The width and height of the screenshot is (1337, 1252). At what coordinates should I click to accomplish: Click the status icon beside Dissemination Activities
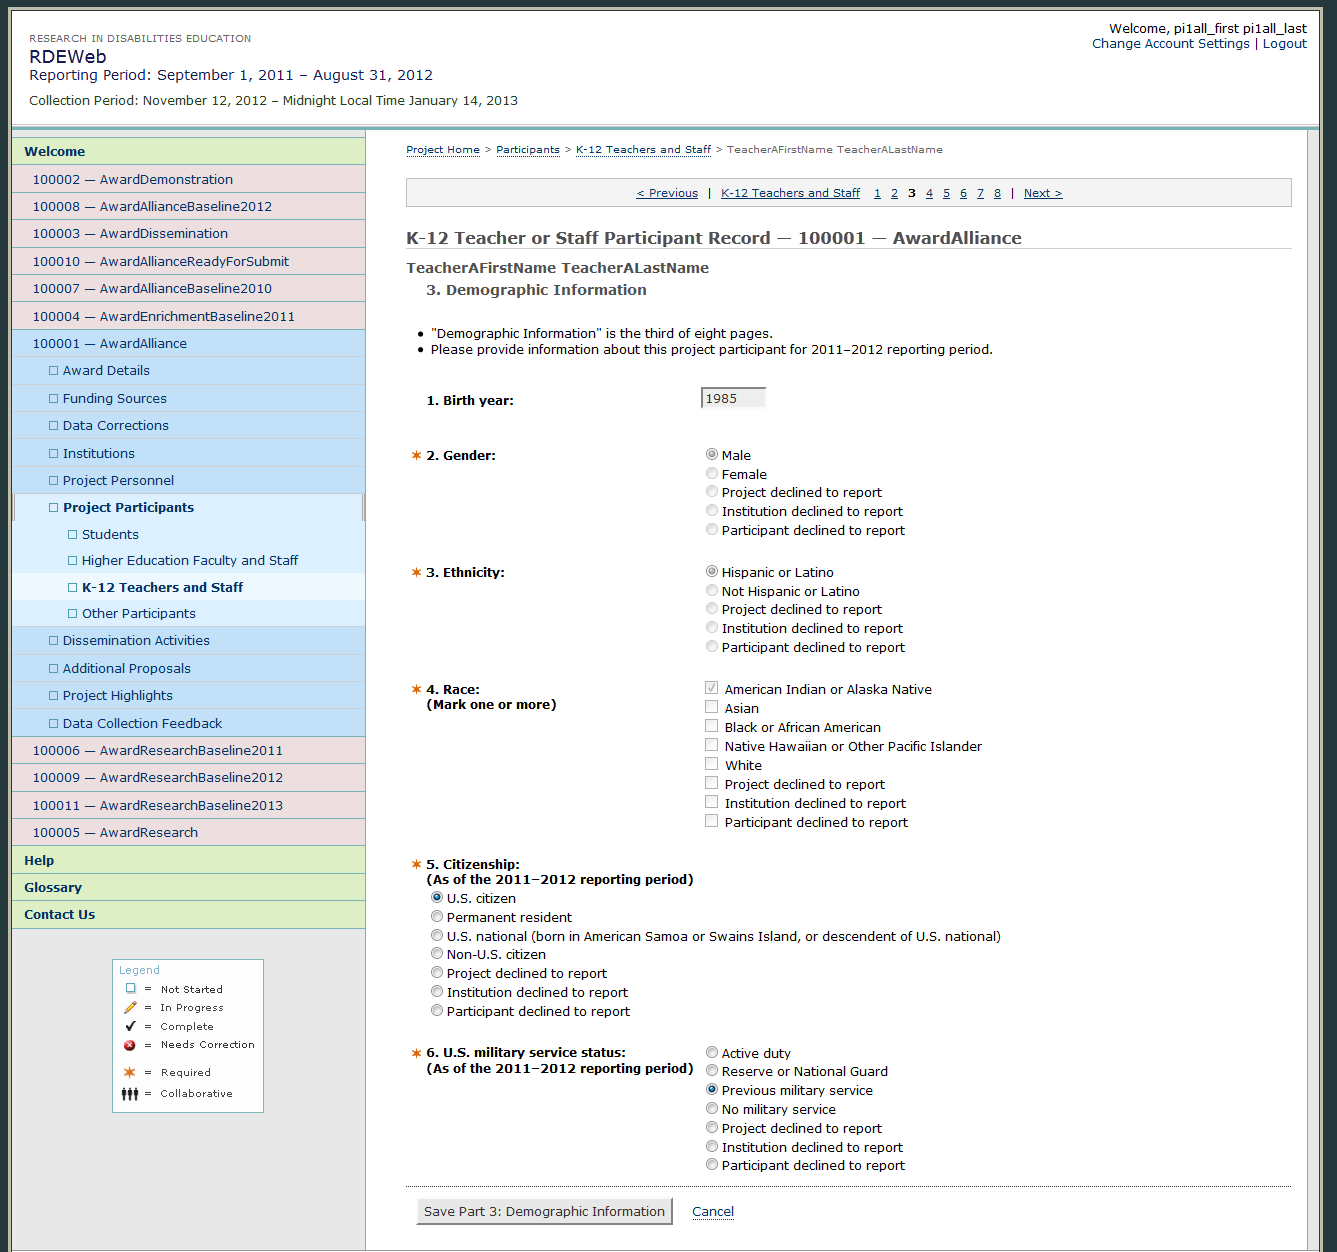coord(54,641)
